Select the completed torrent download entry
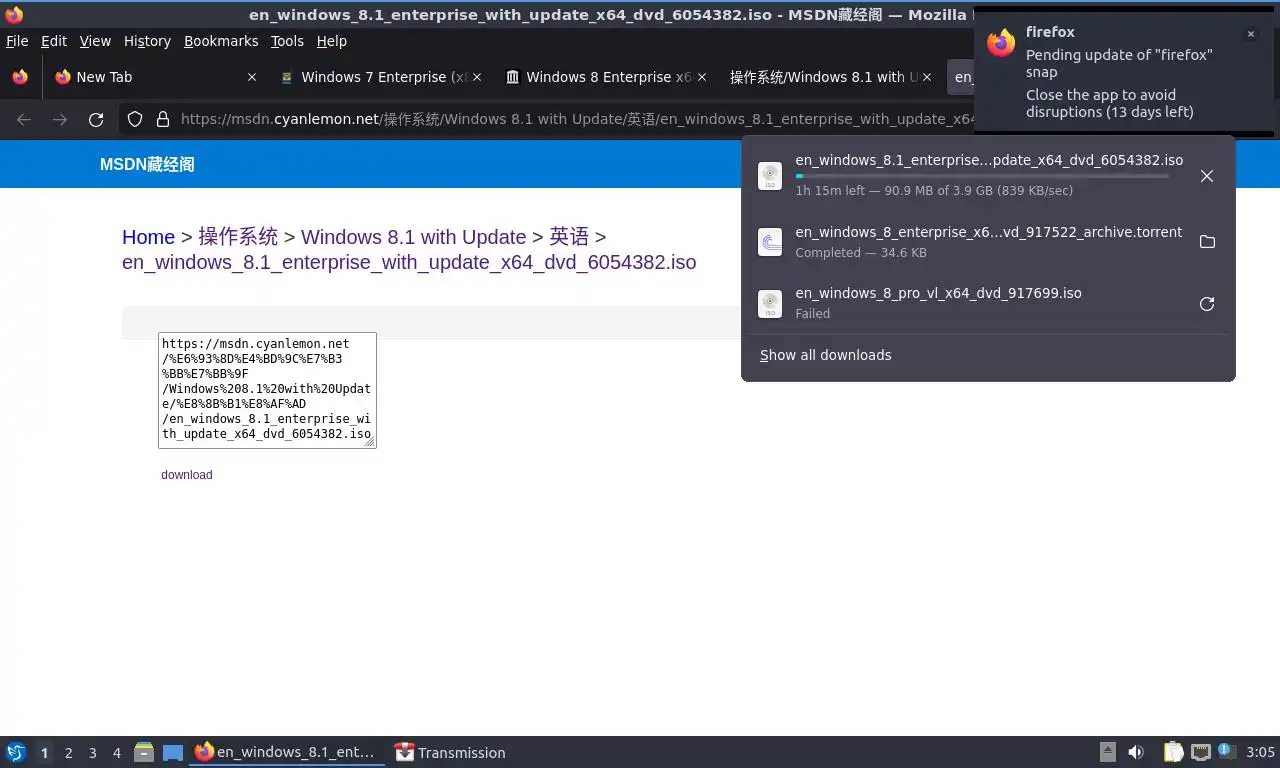 point(988,241)
